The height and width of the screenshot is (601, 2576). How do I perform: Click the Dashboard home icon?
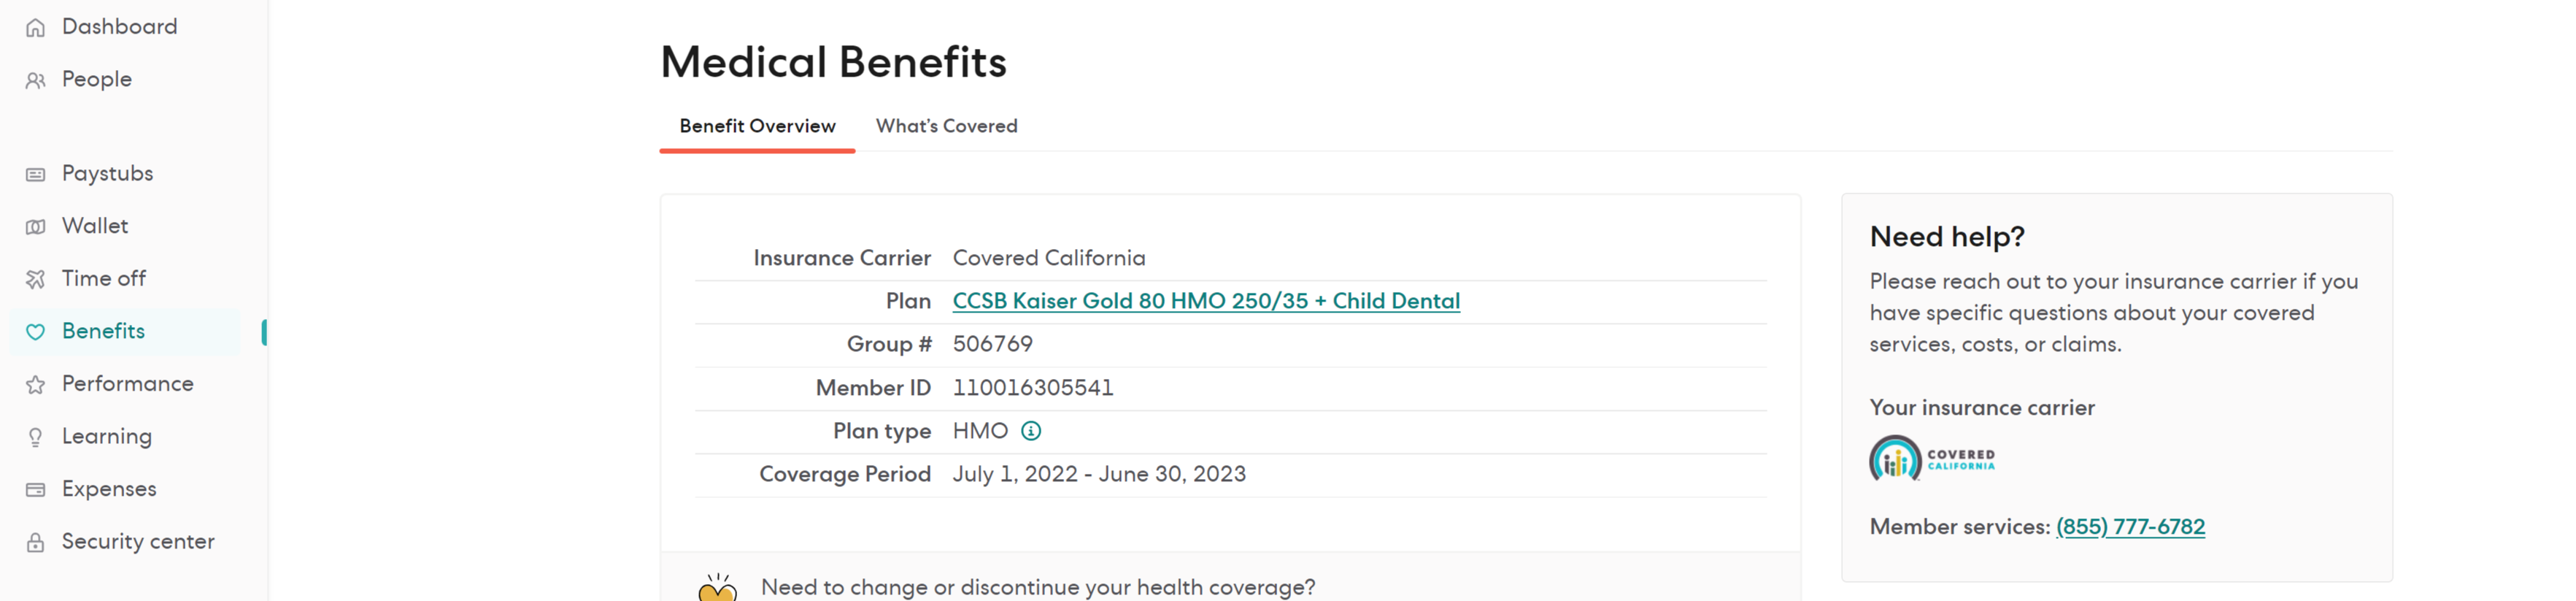[x=36, y=28]
